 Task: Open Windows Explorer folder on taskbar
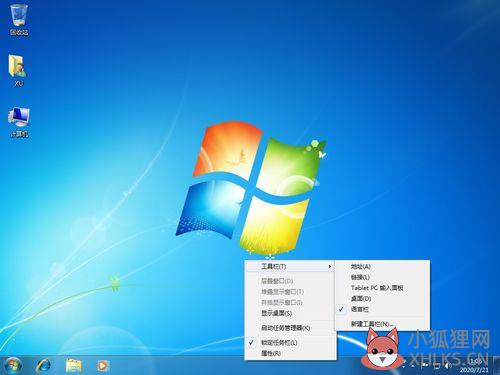click(73, 366)
